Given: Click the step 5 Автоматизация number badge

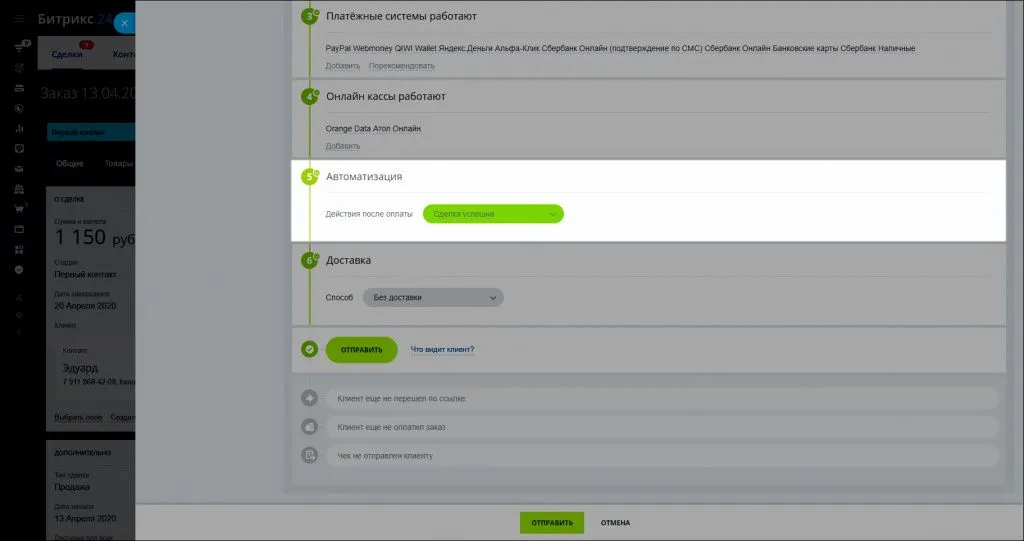Looking at the screenshot, I should click(x=310, y=177).
